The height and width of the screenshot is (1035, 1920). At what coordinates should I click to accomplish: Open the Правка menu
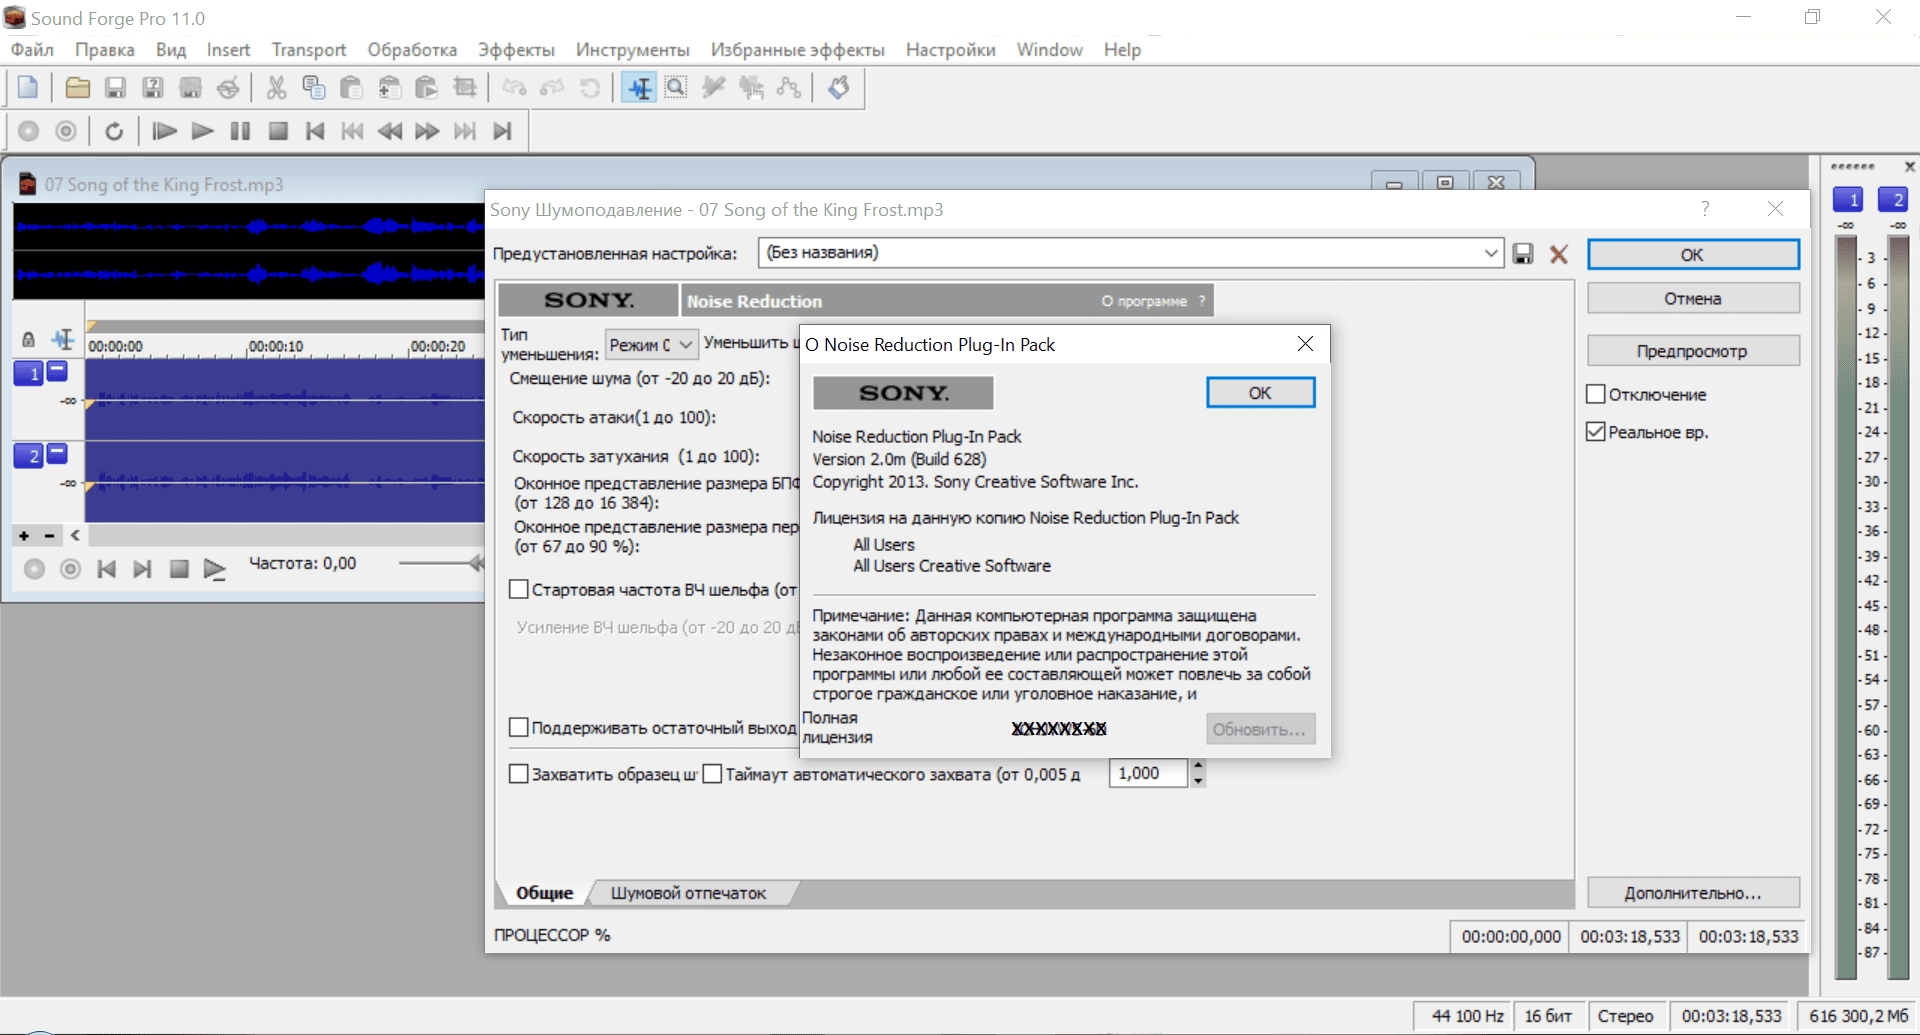coord(105,50)
